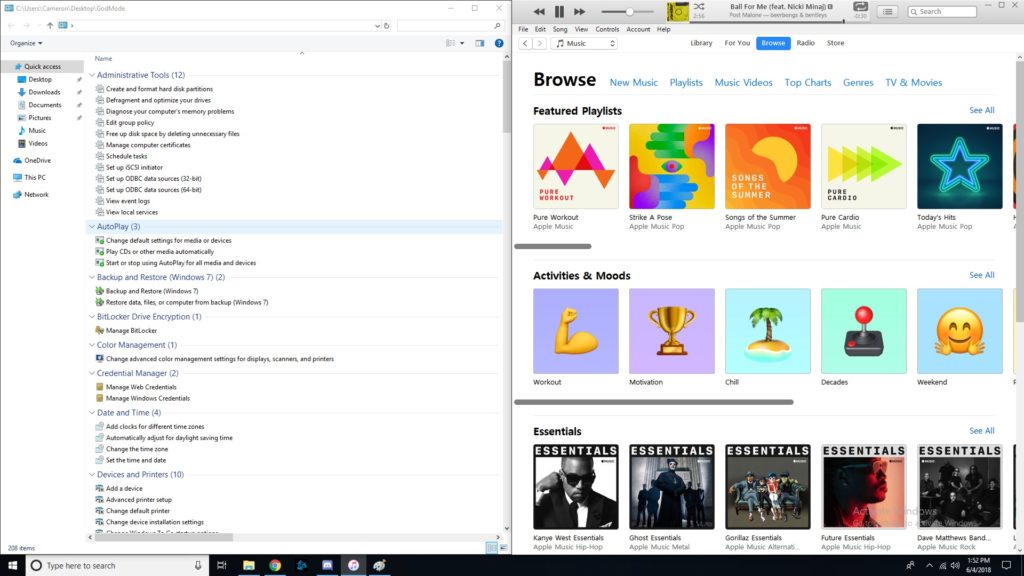Toggle the repeat button in iTunes
Screen dimensions: 1024x576
click(x=860, y=7)
